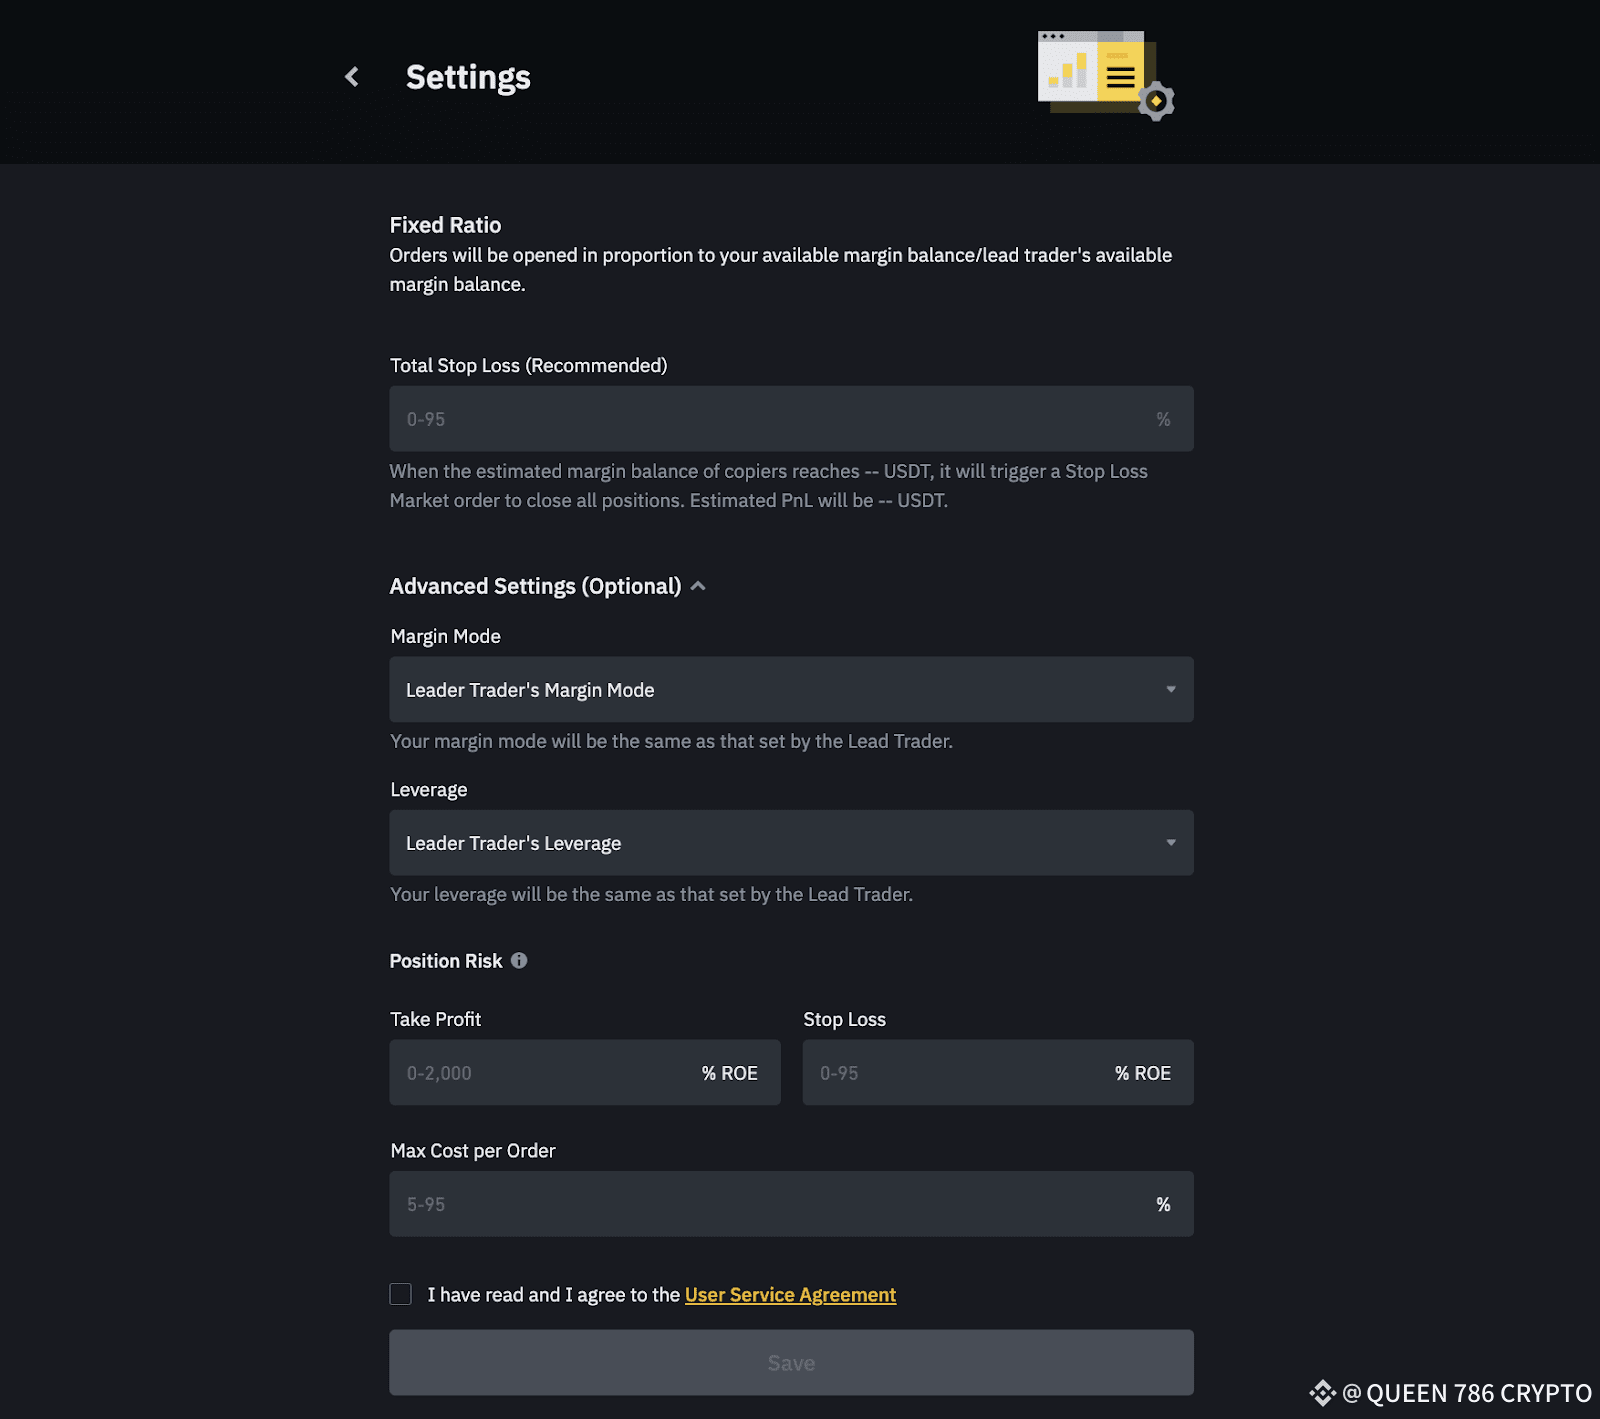
Task: Collapse the Advanced Settings (Optional) section
Action: [698, 586]
